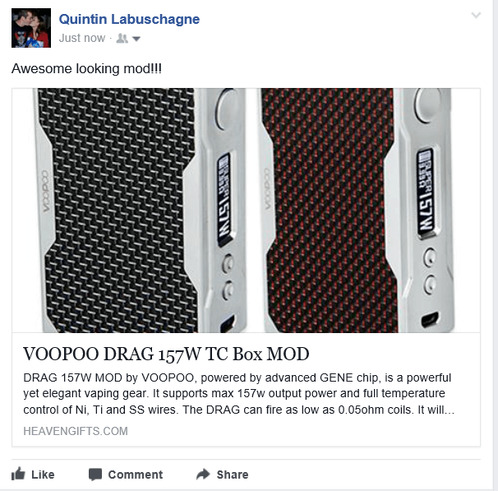
Task: Click the 'Just now' timestamp
Action: tap(82, 38)
